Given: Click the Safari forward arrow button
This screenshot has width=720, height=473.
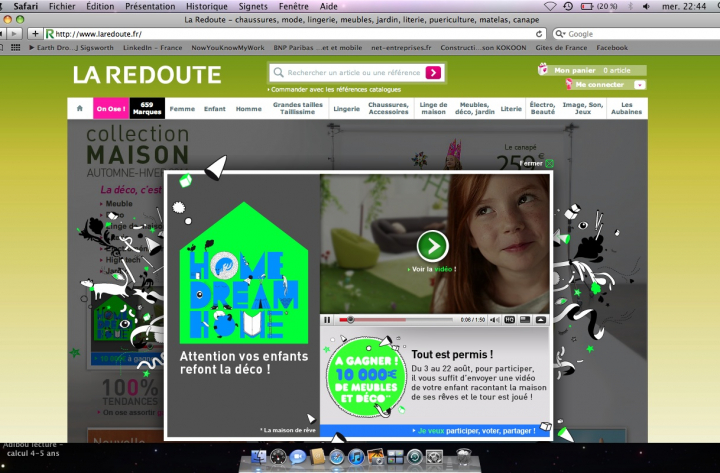Looking at the screenshot, I should [x=14, y=34].
